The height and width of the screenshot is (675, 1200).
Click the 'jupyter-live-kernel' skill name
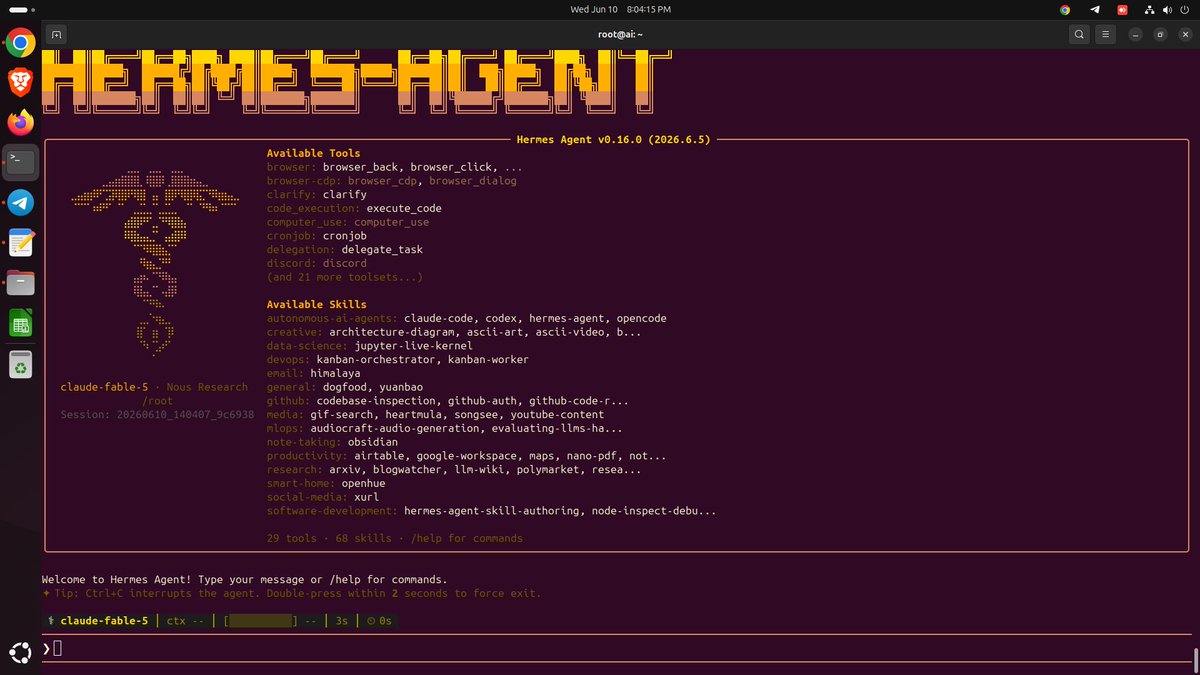tap(413, 345)
